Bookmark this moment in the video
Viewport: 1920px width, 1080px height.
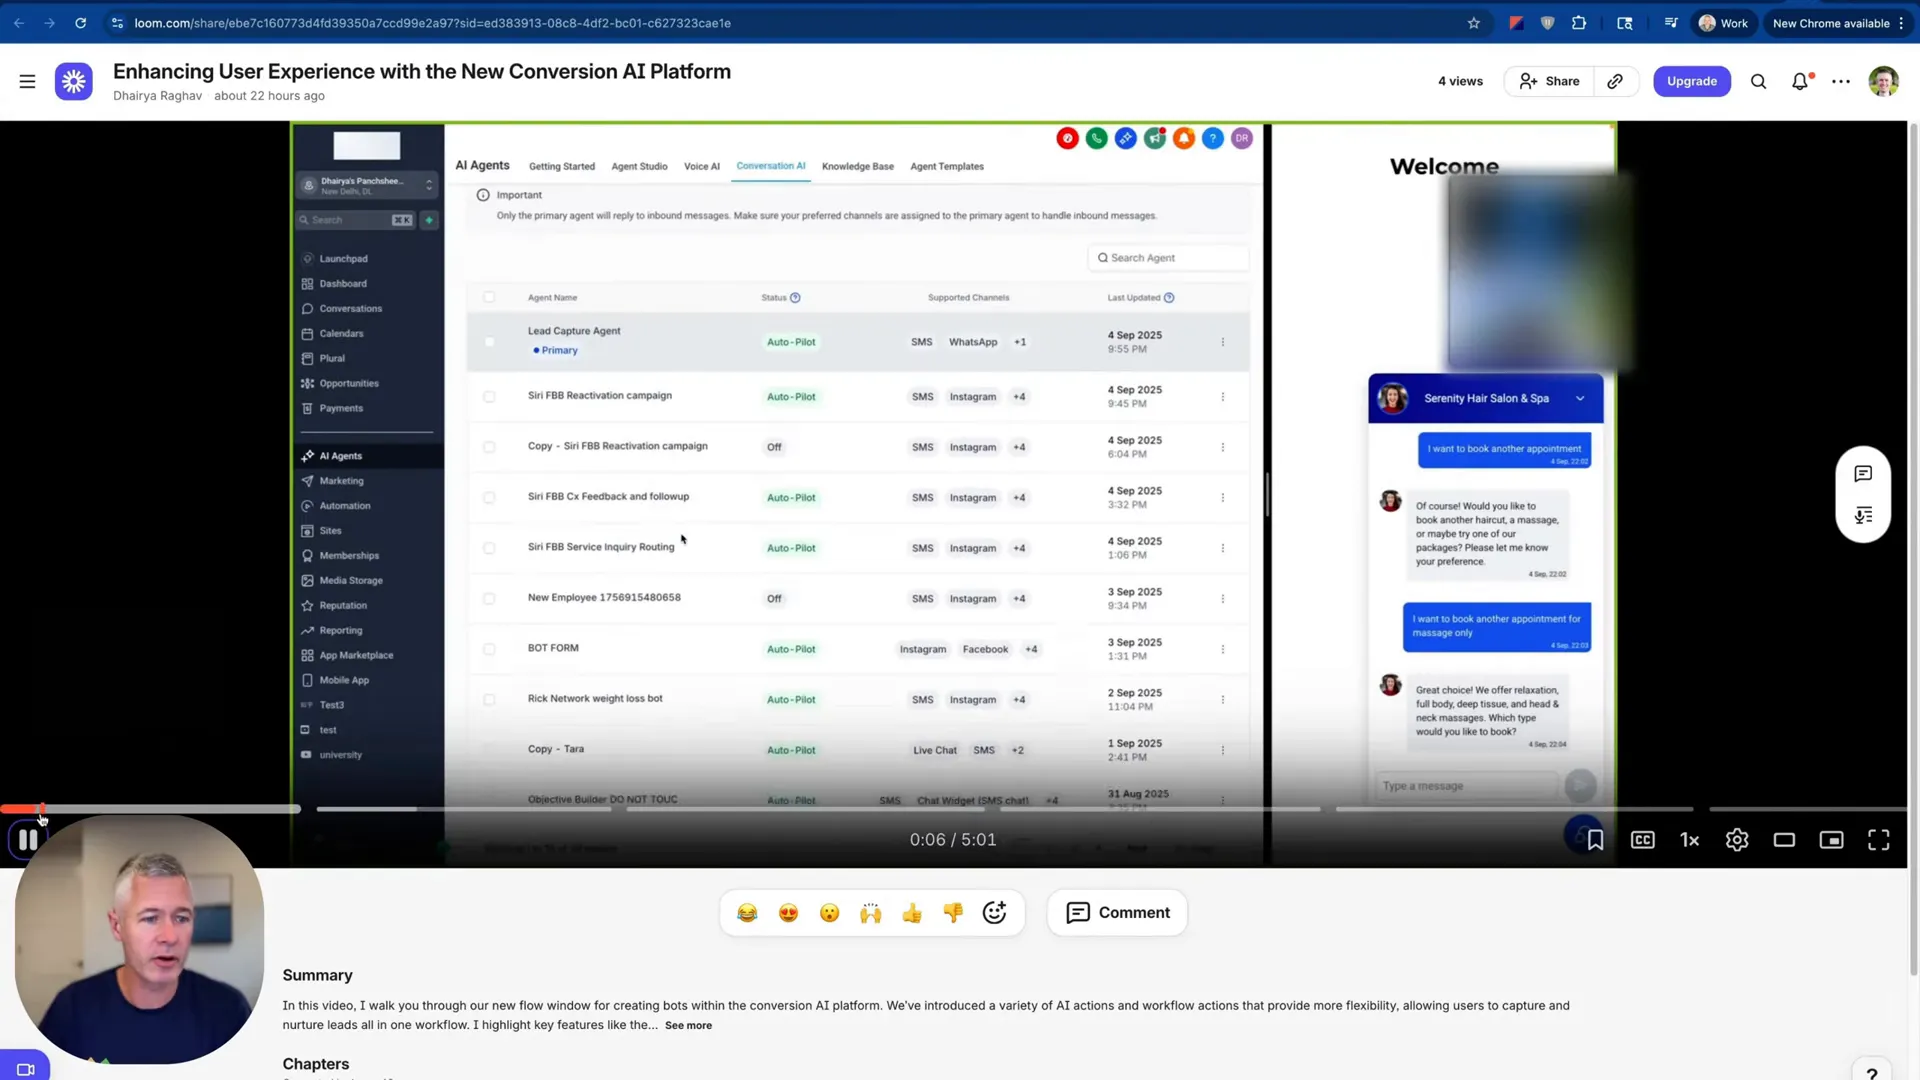1595,840
